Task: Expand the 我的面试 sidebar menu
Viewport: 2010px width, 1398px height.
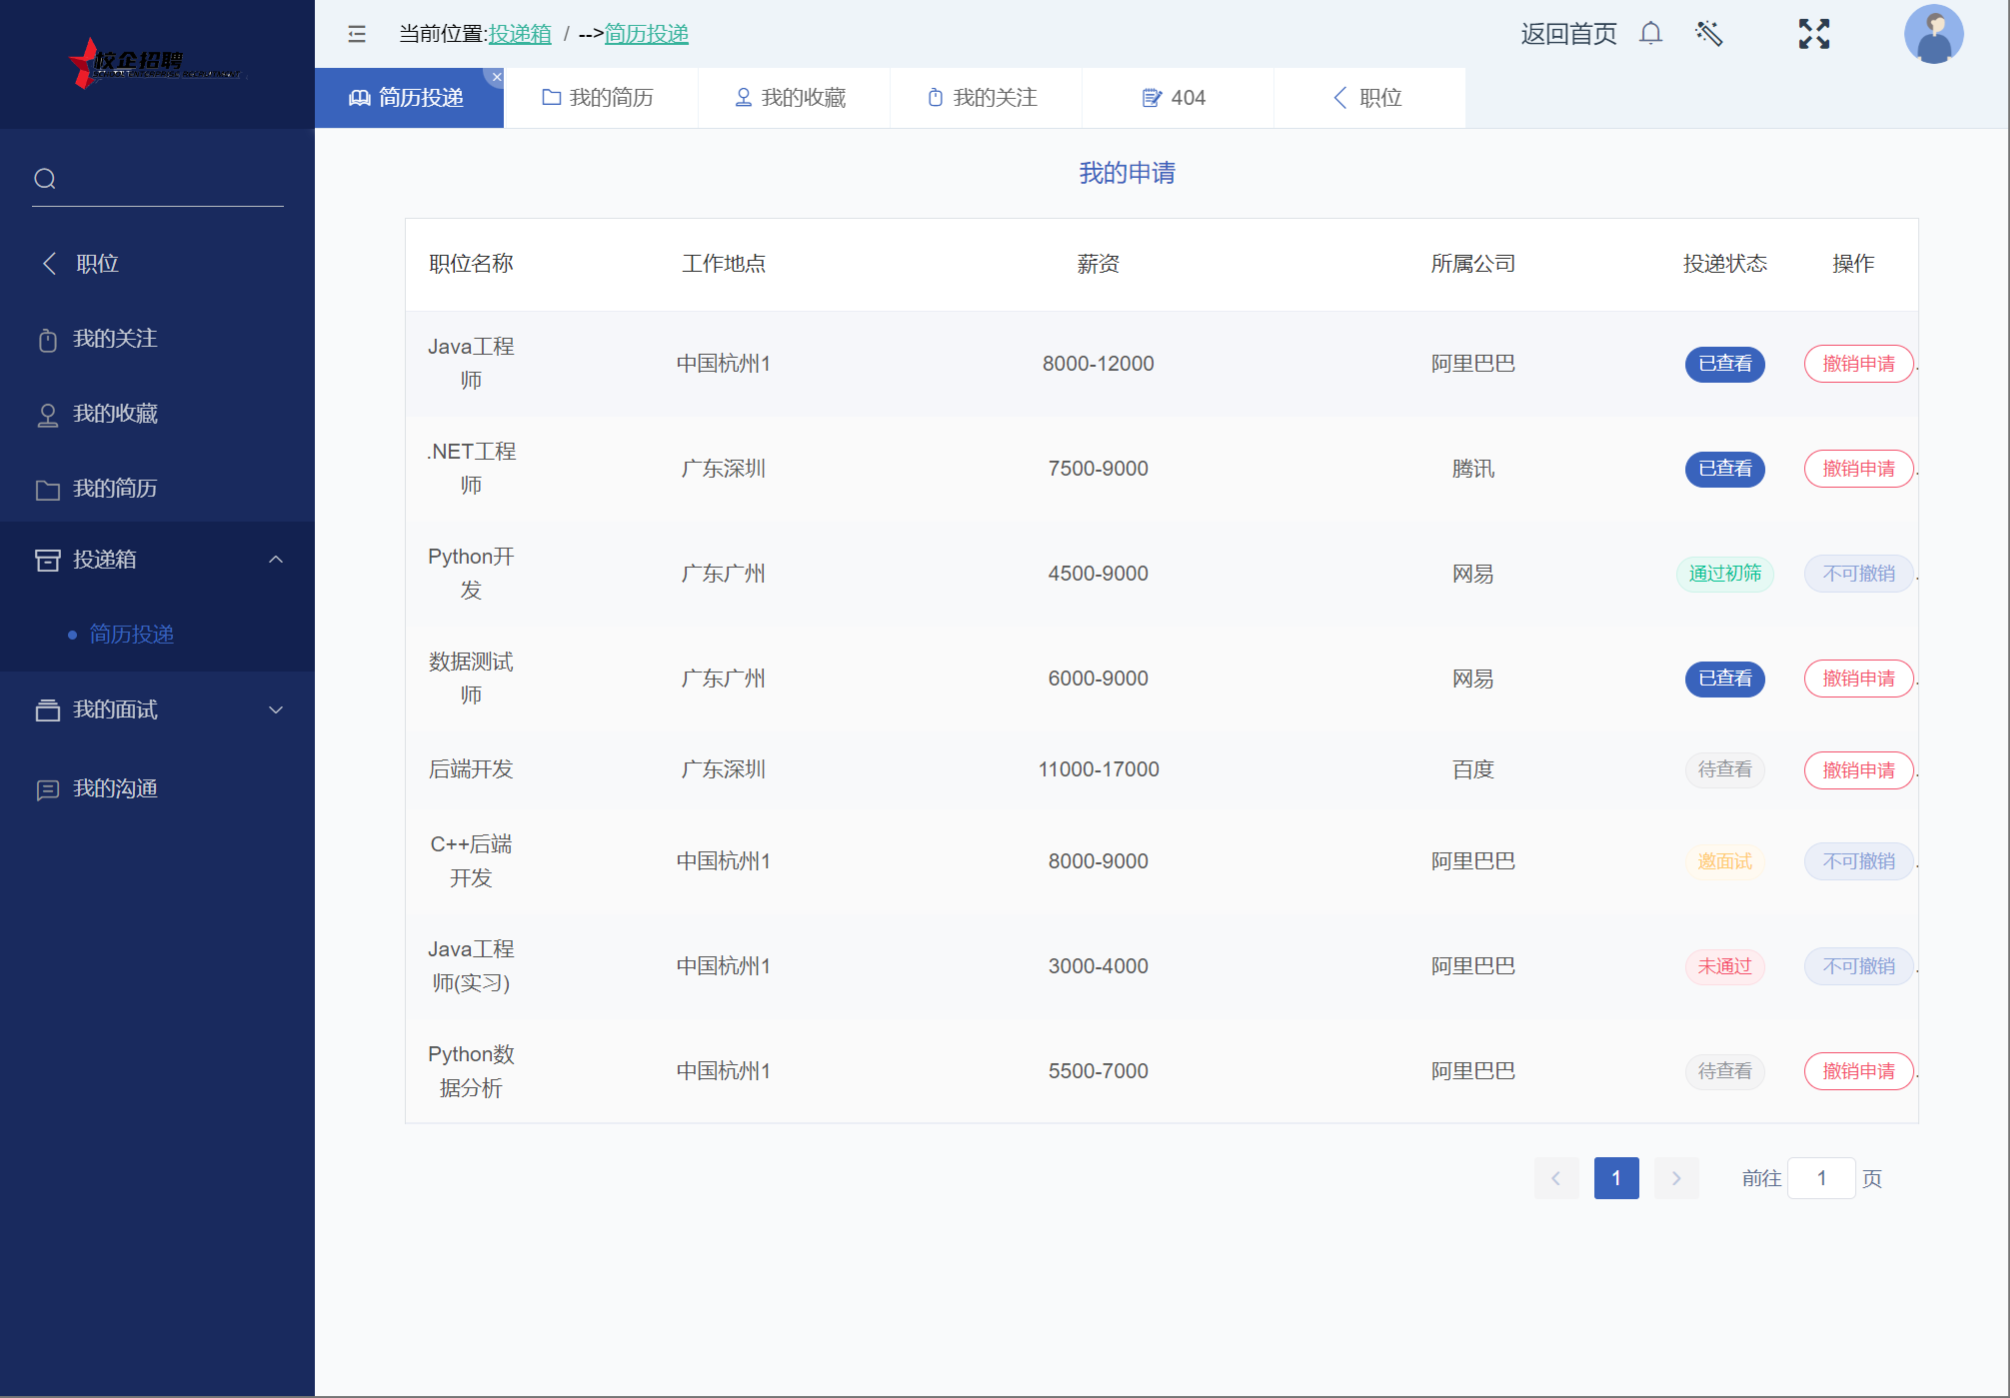Action: [x=276, y=710]
